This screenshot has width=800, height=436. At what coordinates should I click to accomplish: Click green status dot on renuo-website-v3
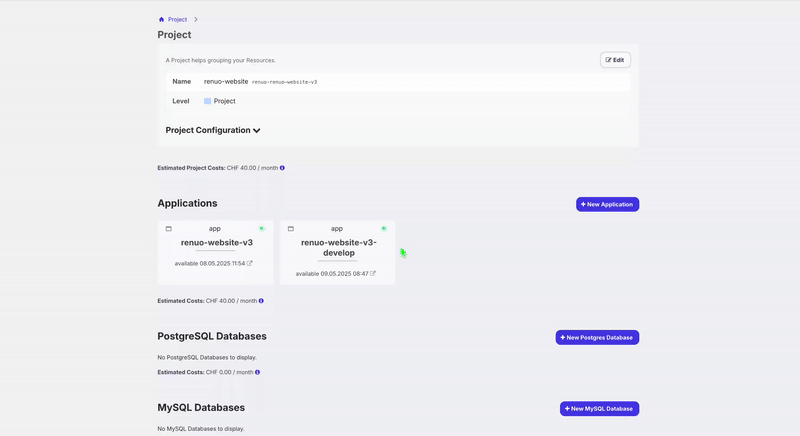262,228
